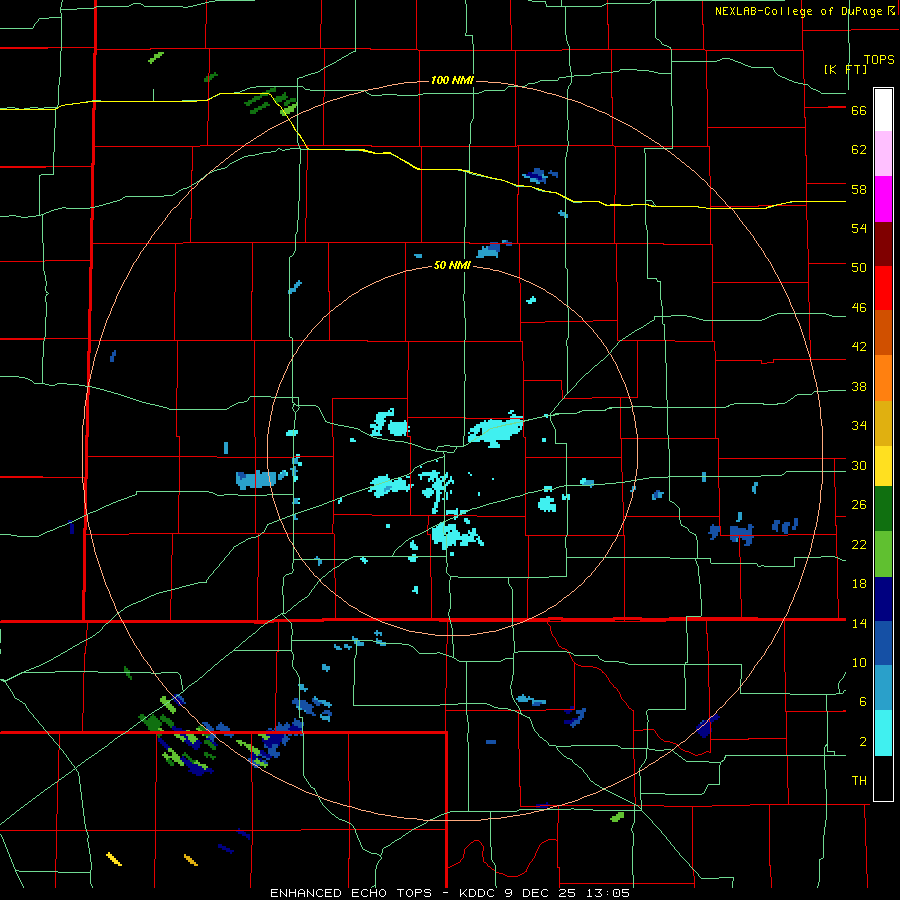Image resolution: width=900 pixels, height=900 pixels.
Task: Click the light pink swatch between 62 and 58
Action: pos(883,154)
